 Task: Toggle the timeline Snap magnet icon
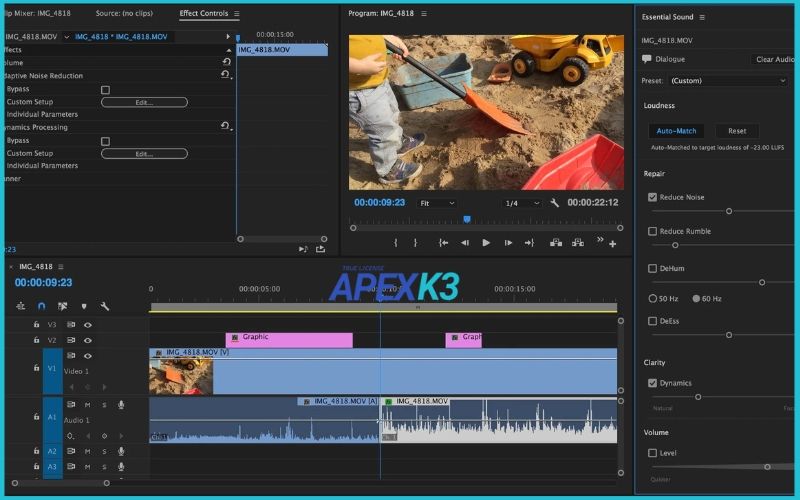click(x=41, y=306)
